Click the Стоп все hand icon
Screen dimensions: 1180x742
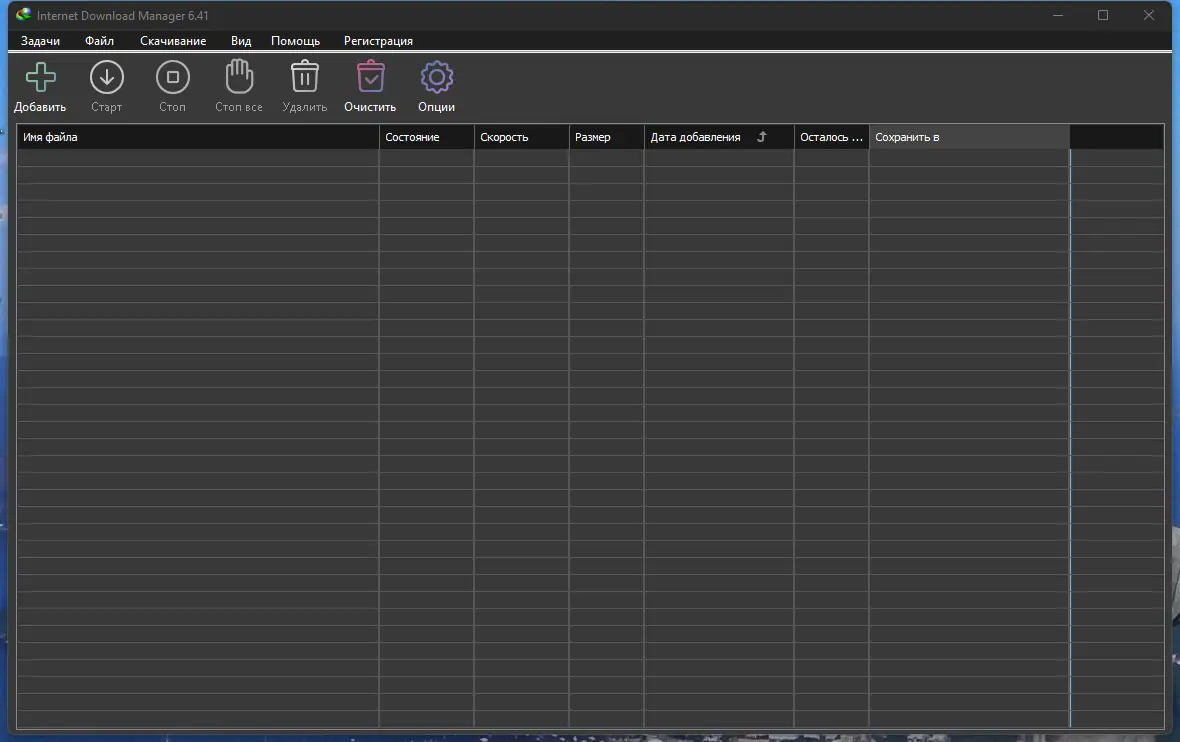click(x=239, y=76)
